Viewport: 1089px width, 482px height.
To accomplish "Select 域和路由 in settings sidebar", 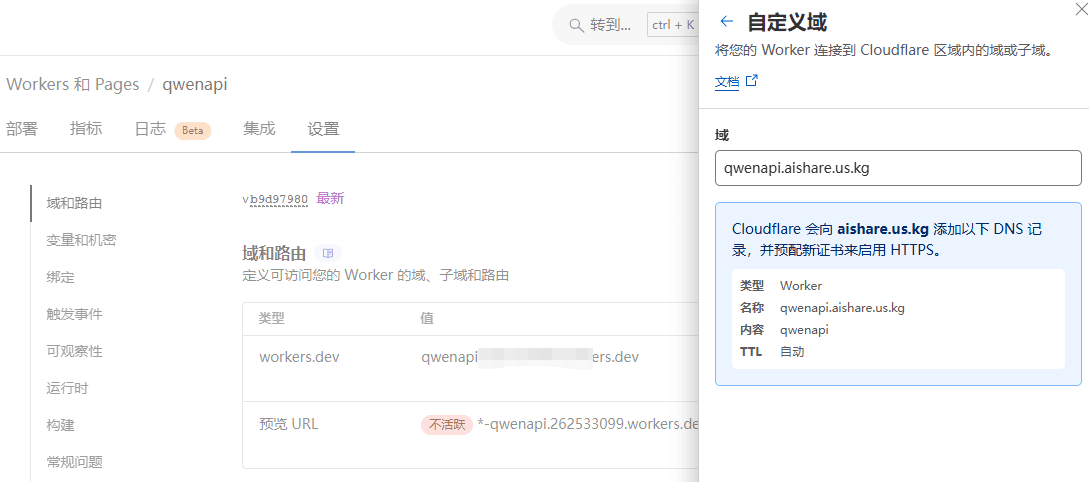I will [x=74, y=203].
